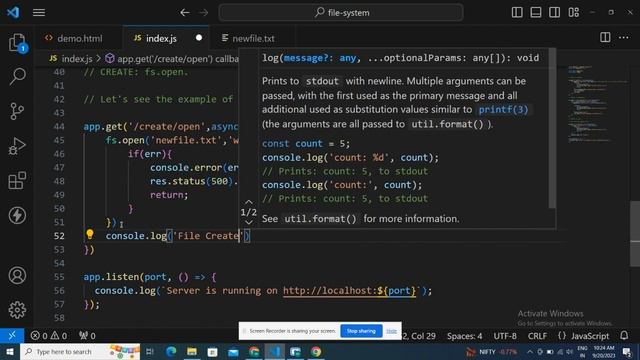640x360 pixels.
Task: Open File Explorer from the taskbar
Action: coord(191,351)
